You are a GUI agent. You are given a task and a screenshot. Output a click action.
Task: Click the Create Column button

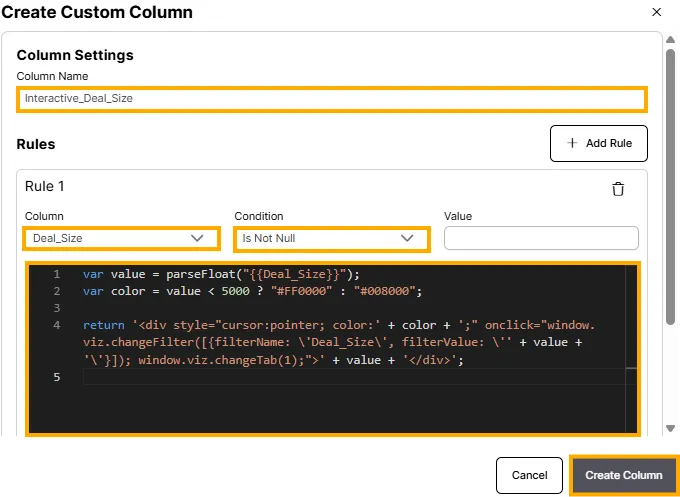623,475
